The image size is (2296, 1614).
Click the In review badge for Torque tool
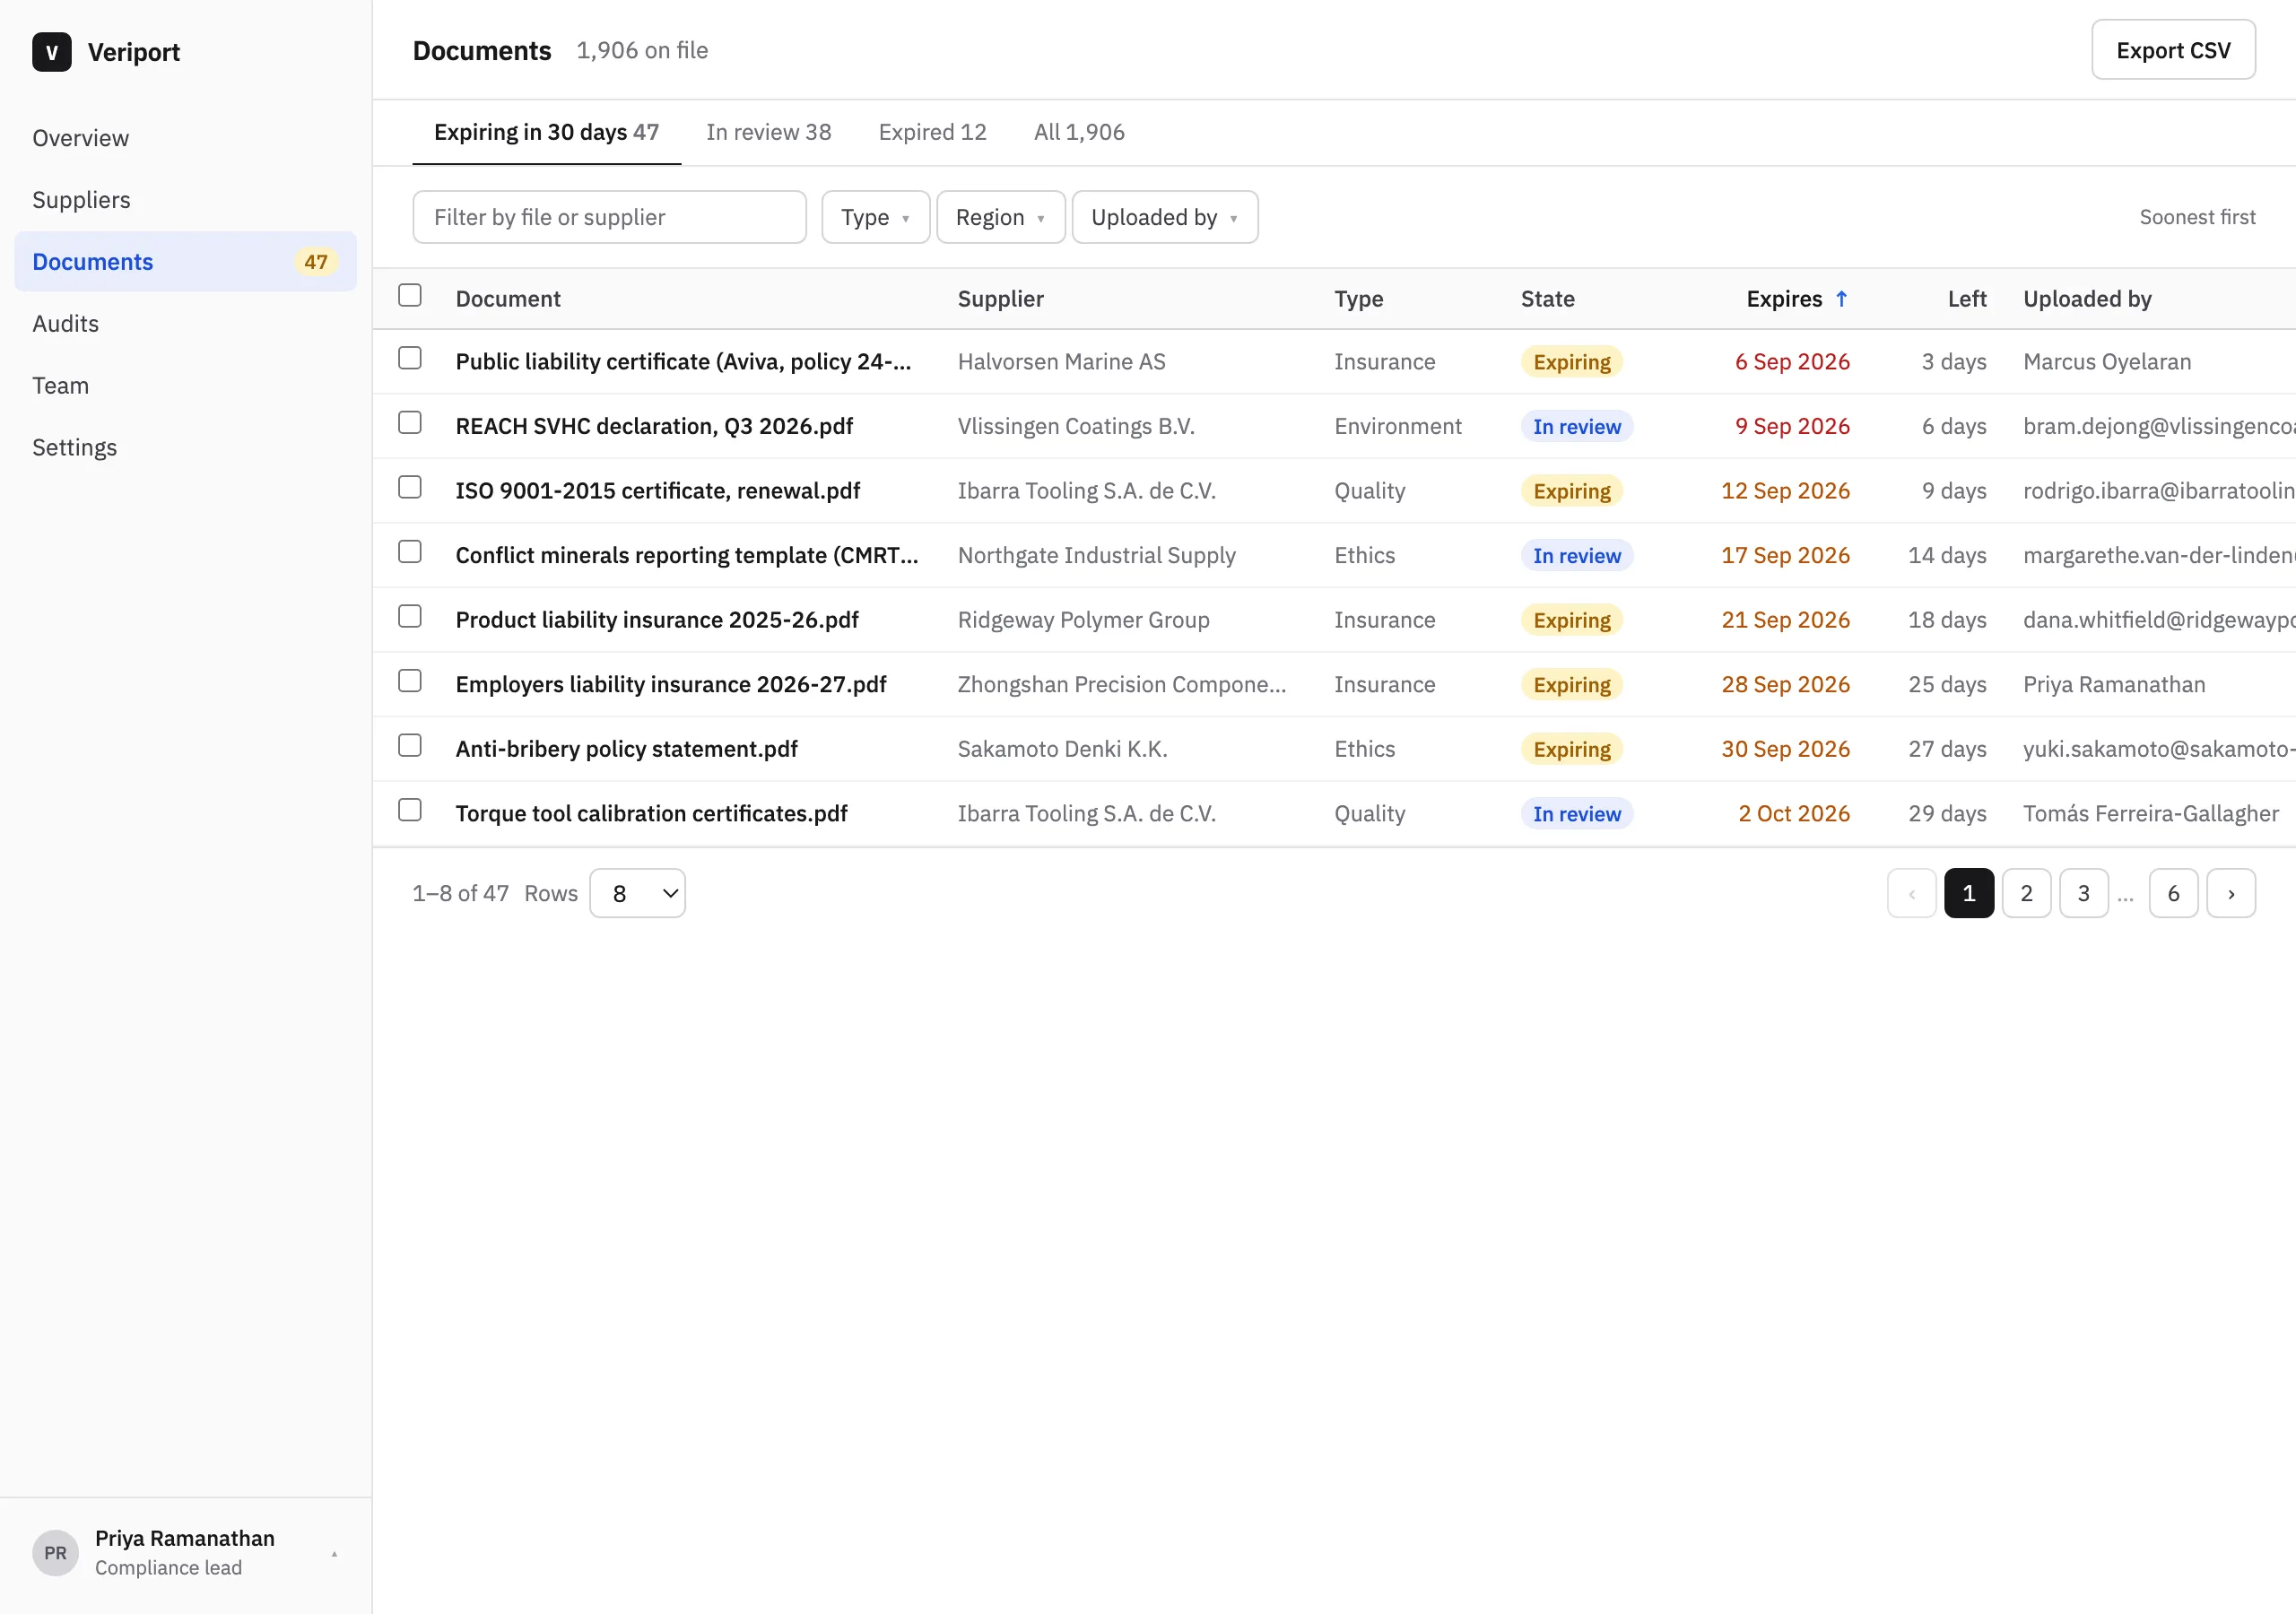pos(1576,814)
